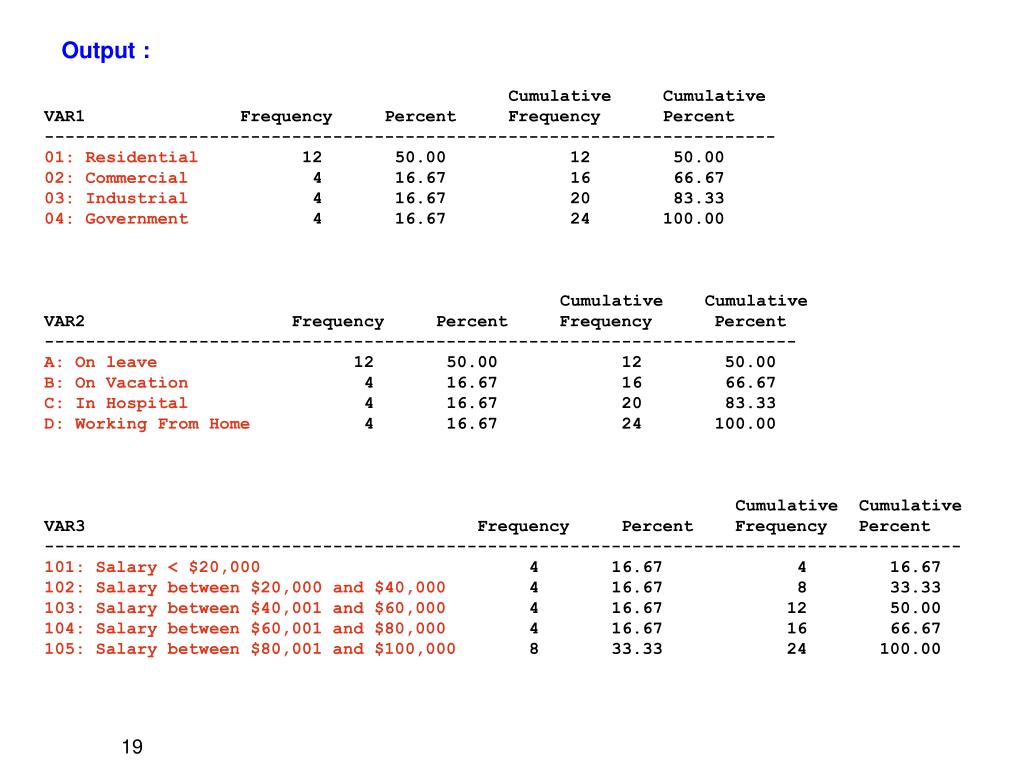
Task: Click the VAR2 table header
Action: pos(64,321)
